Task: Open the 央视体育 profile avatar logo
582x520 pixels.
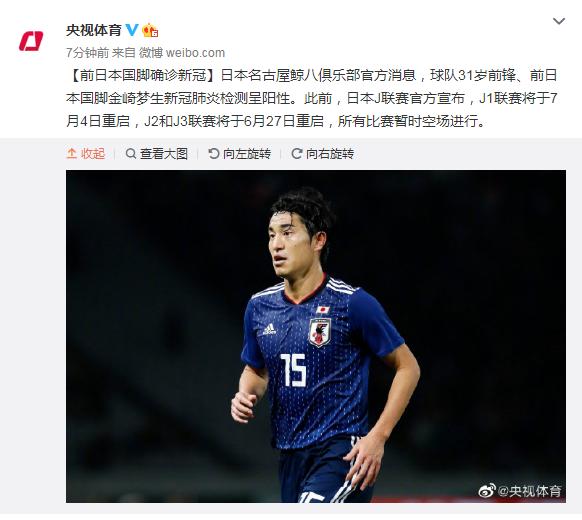Action: click(31, 40)
